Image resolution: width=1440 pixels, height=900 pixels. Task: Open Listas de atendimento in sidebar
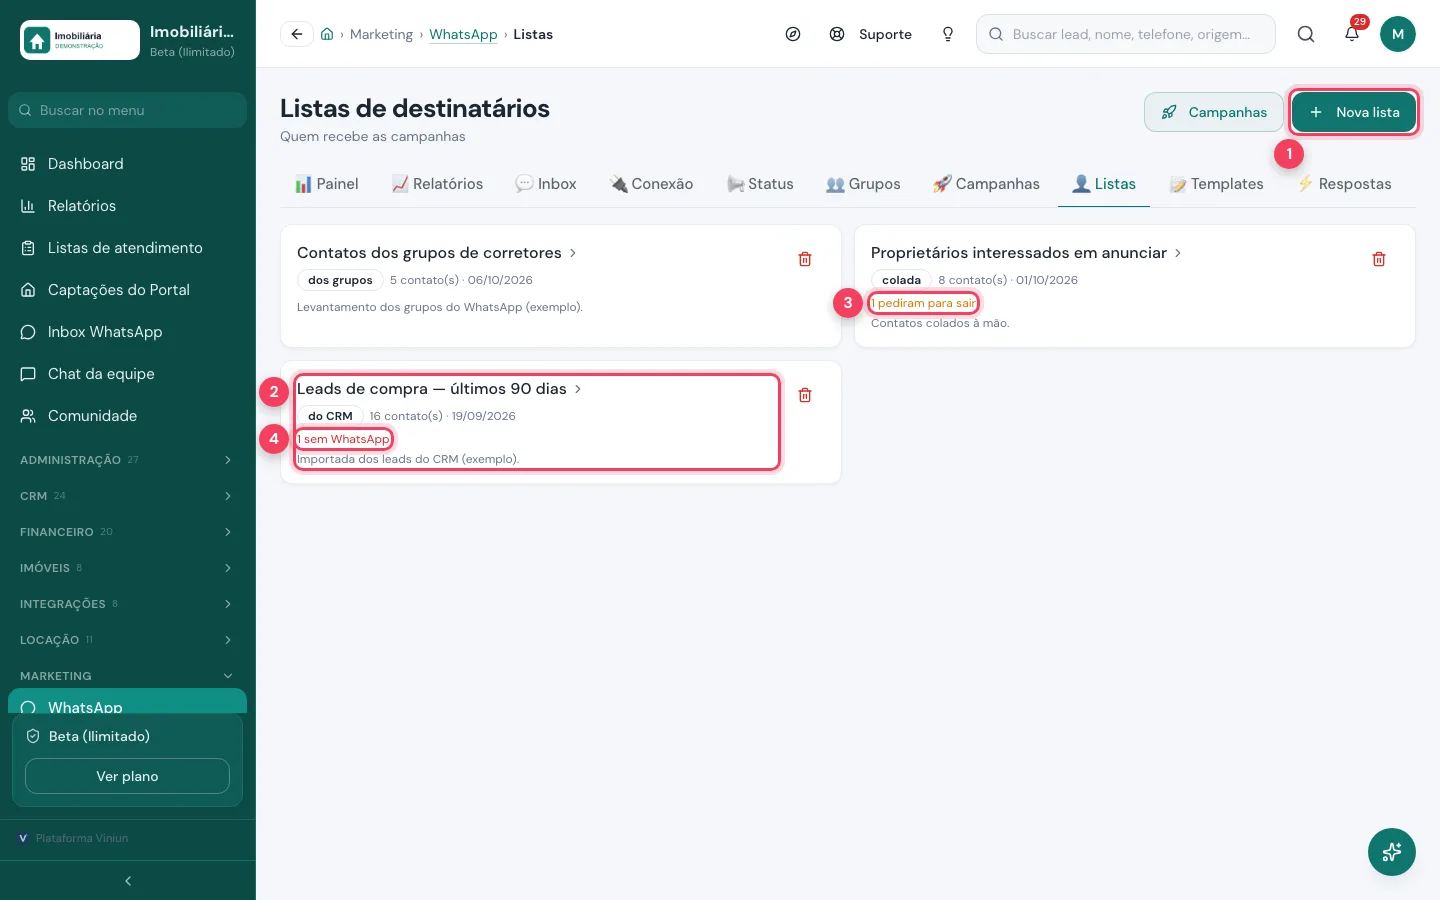(127, 248)
